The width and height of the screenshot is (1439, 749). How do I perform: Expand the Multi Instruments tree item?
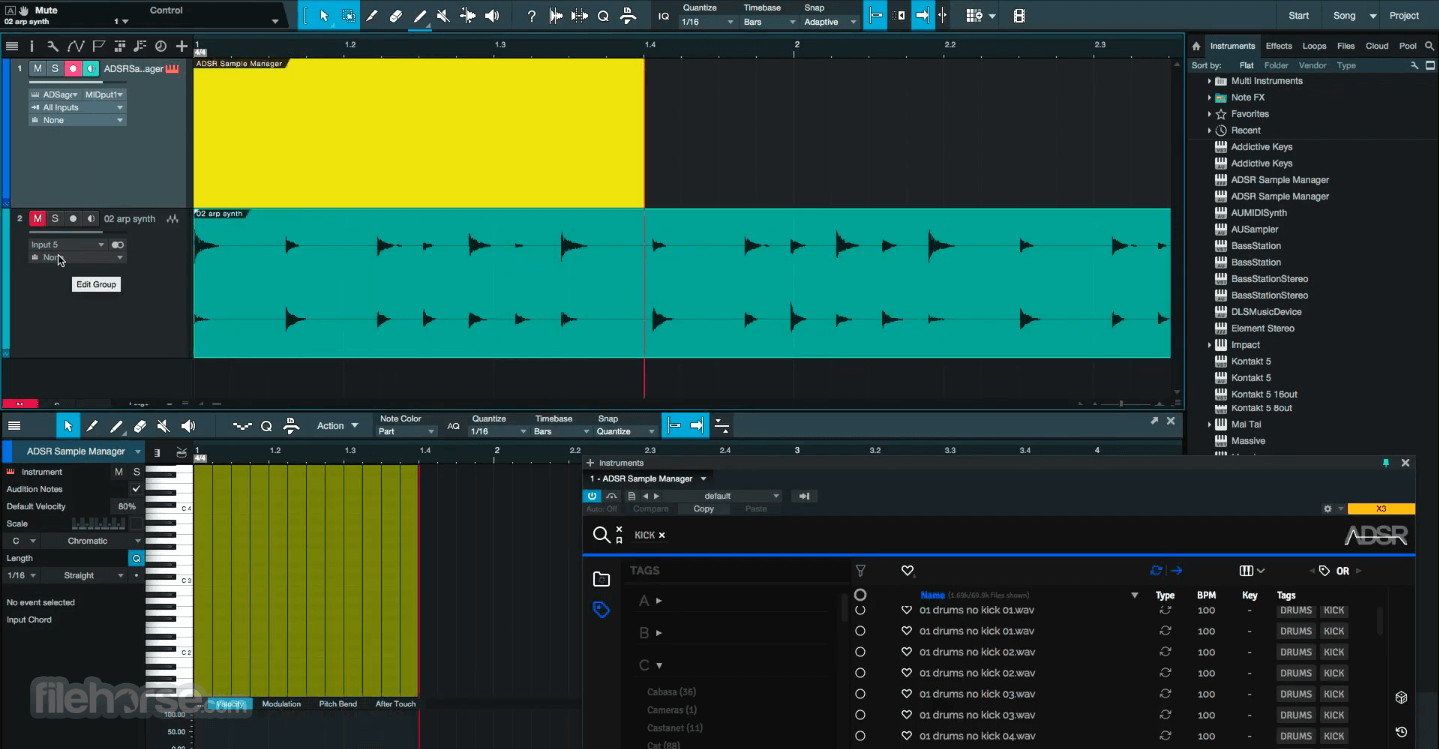pyautogui.click(x=1209, y=81)
